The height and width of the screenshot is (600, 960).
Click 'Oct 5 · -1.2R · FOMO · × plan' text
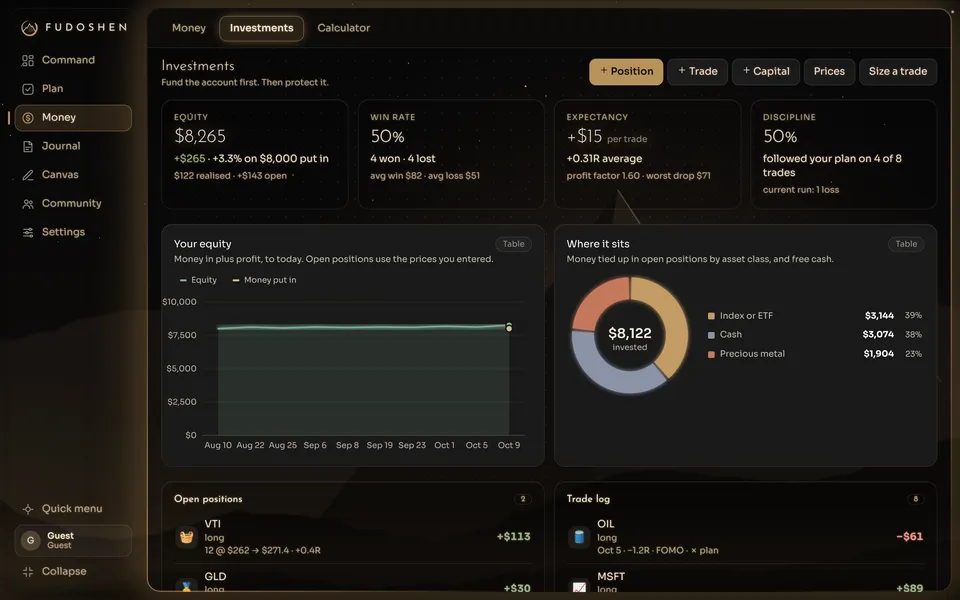(658, 550)
